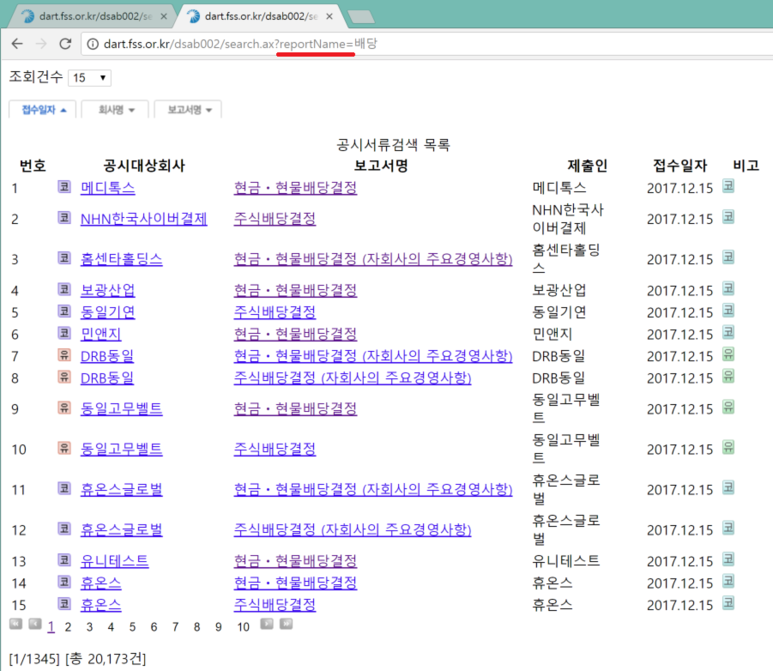Click the 비고 코 icon in row 15
The width and height of the screenshot is (773, 671).
[x=728, y=603]
